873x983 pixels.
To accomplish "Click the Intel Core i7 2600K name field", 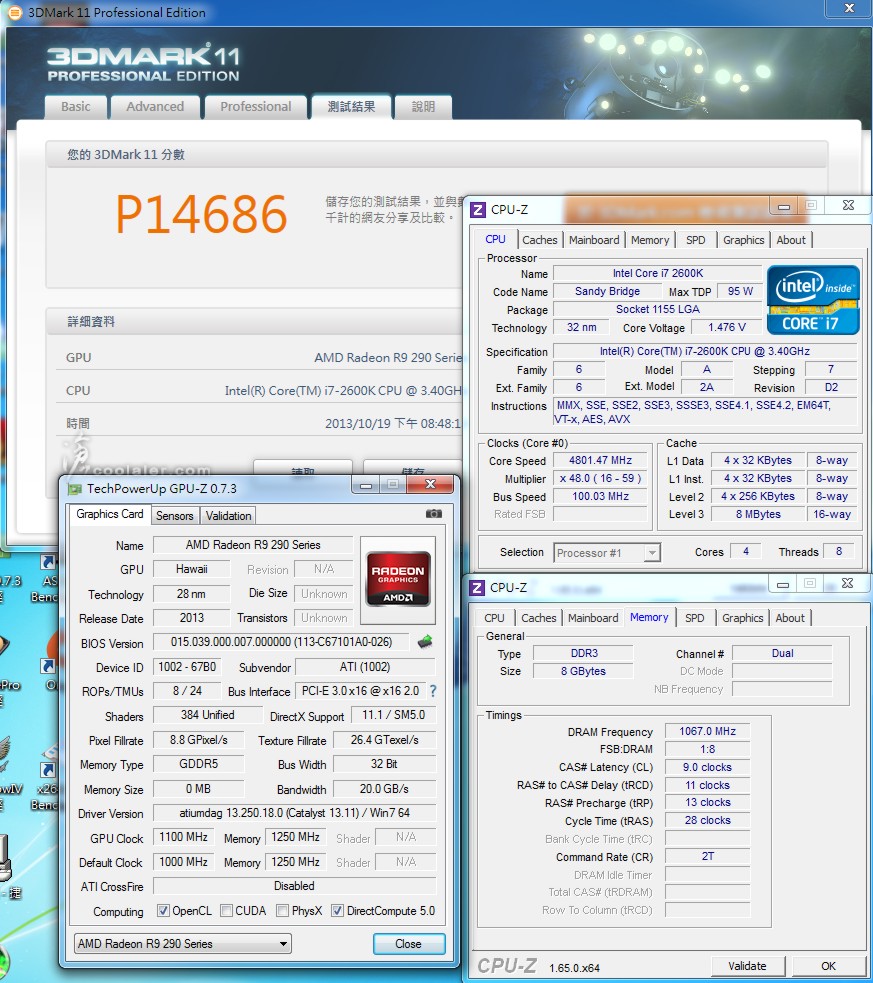I will [x=657, y=273].
